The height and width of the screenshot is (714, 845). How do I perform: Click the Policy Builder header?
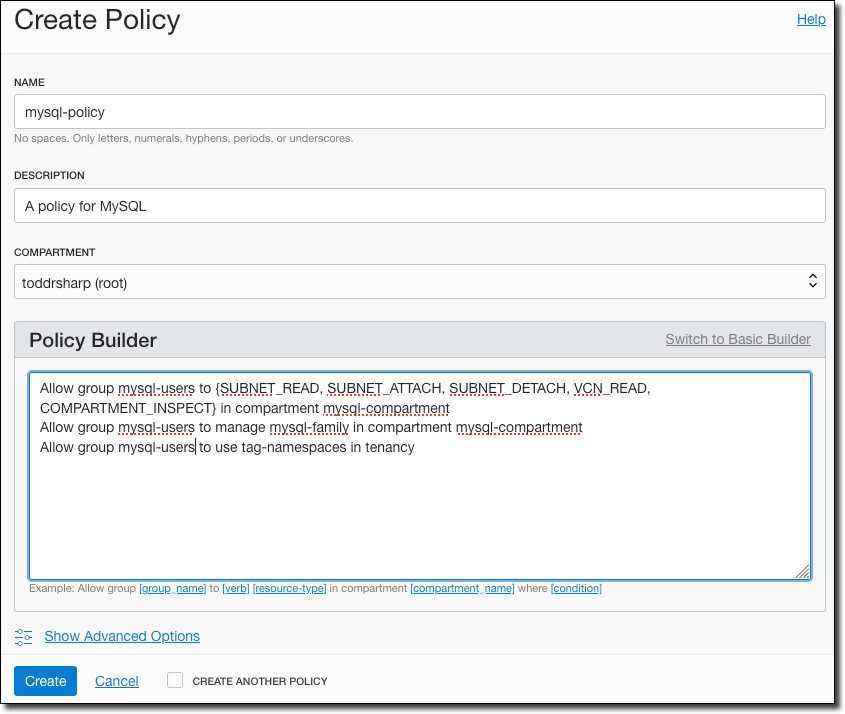tap(93, 340)
